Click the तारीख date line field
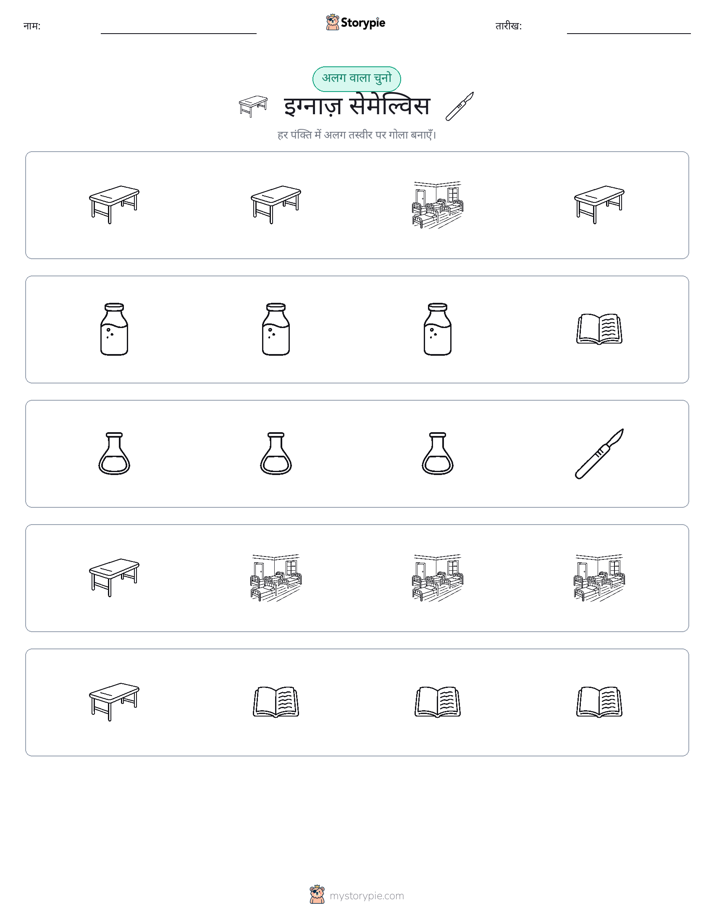This screenshot has width=714, height=924. 629,27
